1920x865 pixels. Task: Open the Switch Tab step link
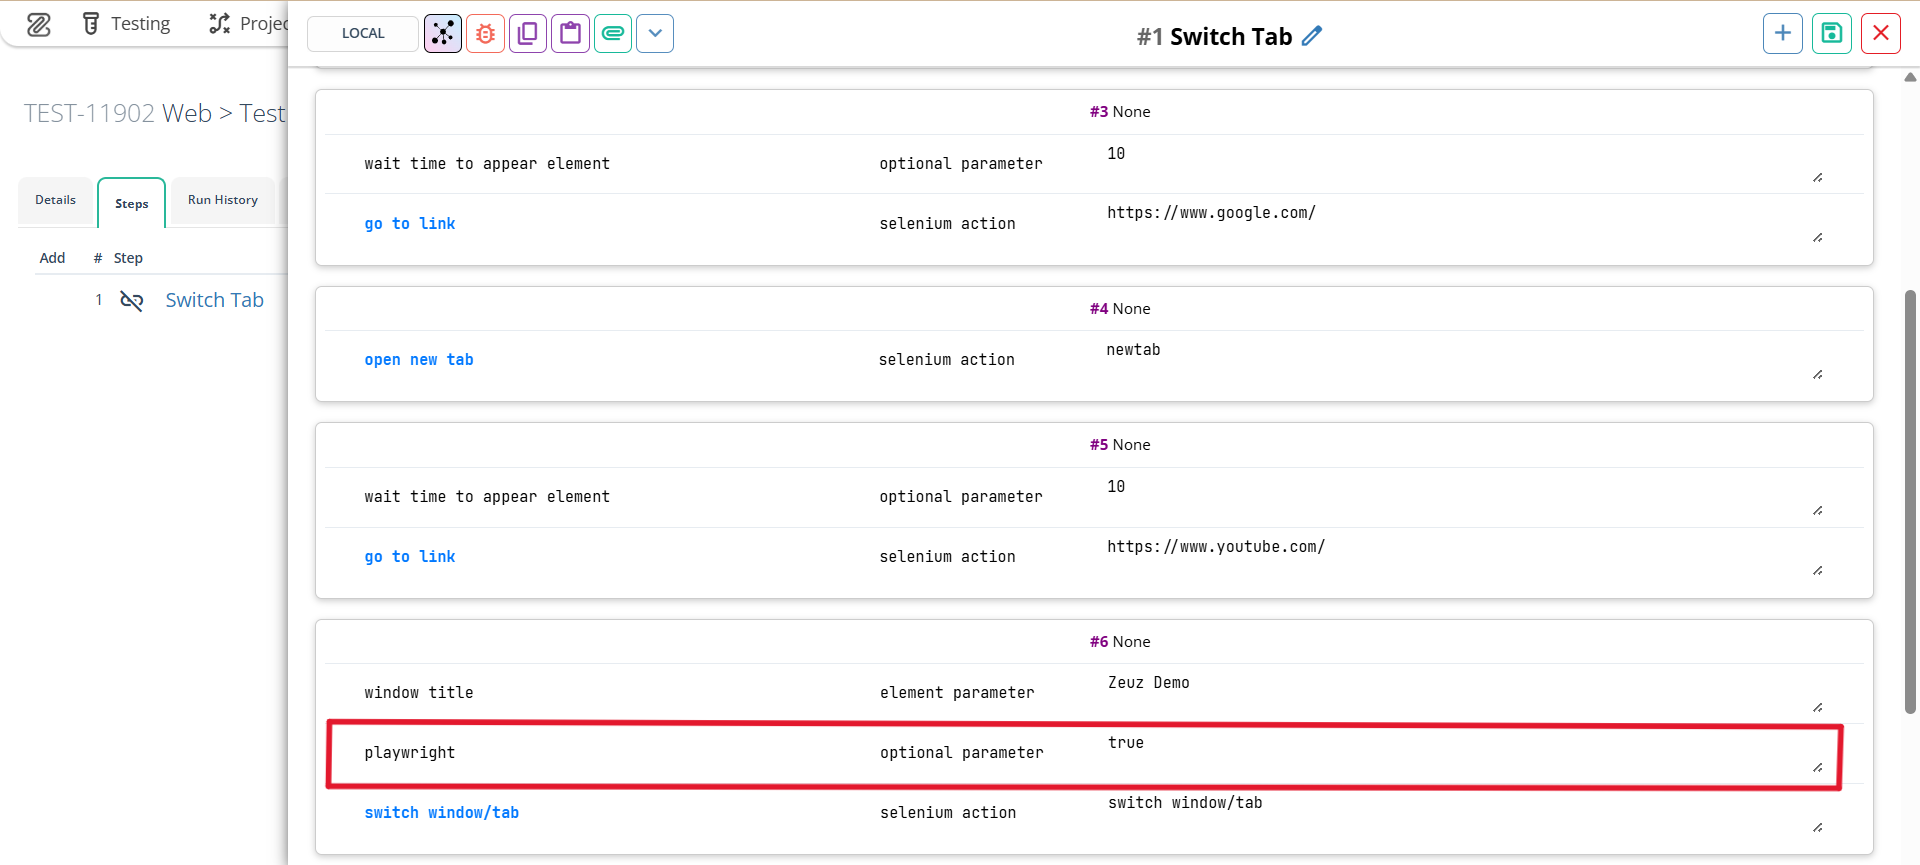pos(214,300)
